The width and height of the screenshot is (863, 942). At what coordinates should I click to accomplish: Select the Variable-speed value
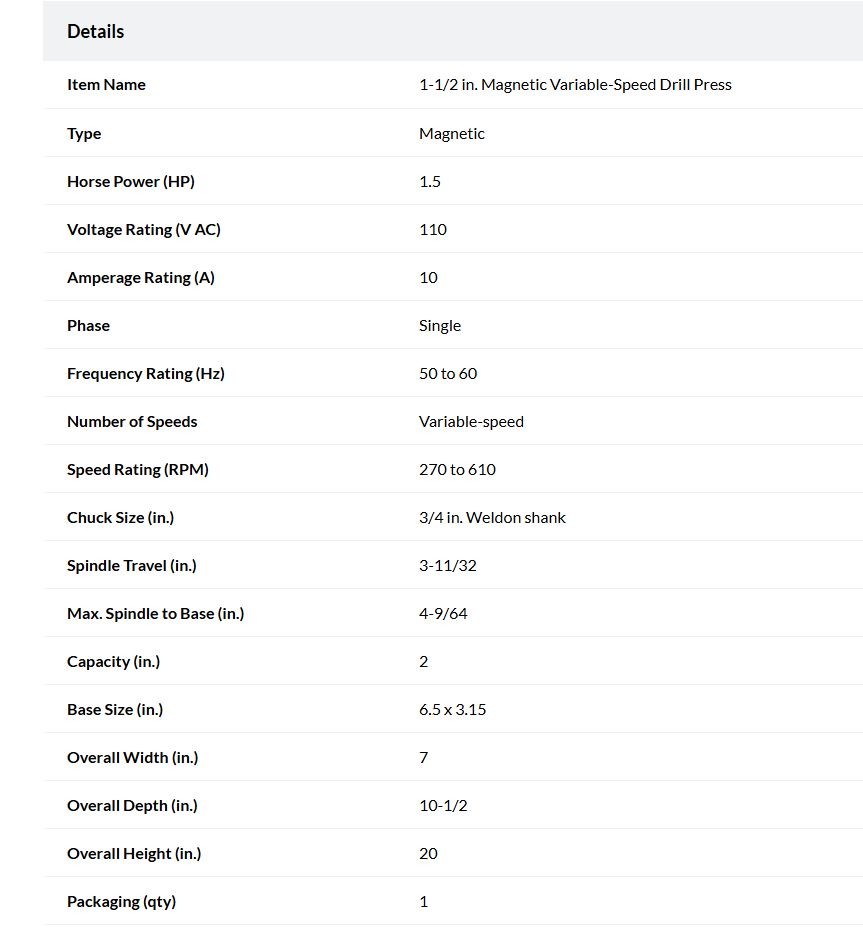click(x=471, y=422)
